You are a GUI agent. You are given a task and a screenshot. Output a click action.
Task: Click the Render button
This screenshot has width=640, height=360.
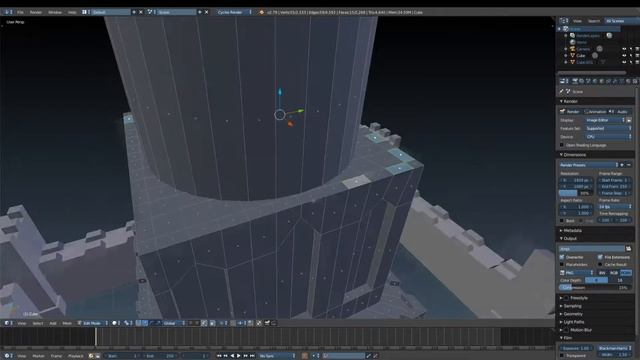[x=570, y=111]
